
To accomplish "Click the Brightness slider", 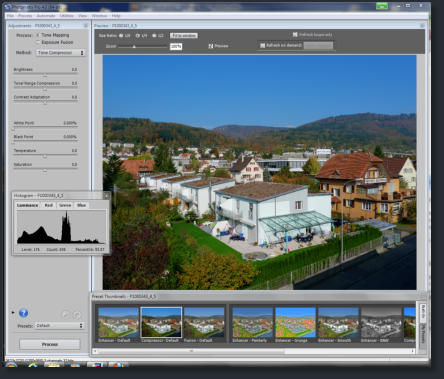I will (x=45, y=74).
